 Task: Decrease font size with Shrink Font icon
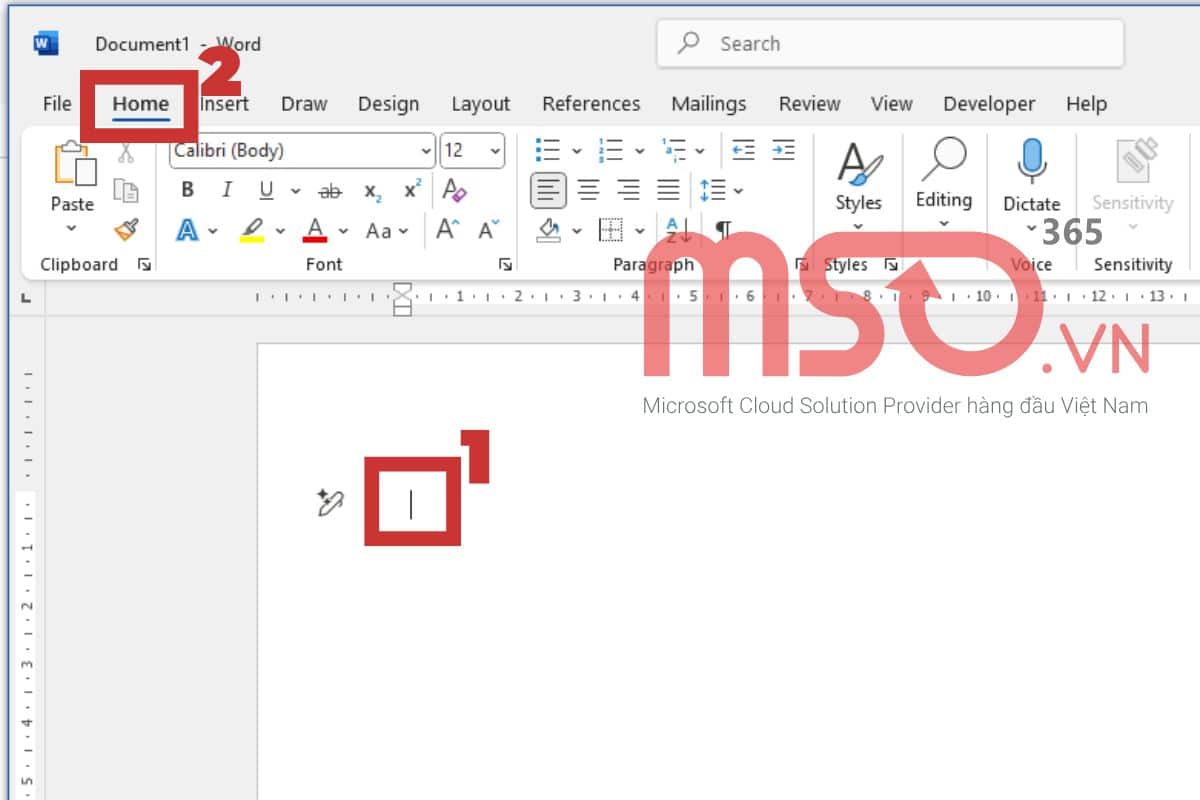click(488, 230)
